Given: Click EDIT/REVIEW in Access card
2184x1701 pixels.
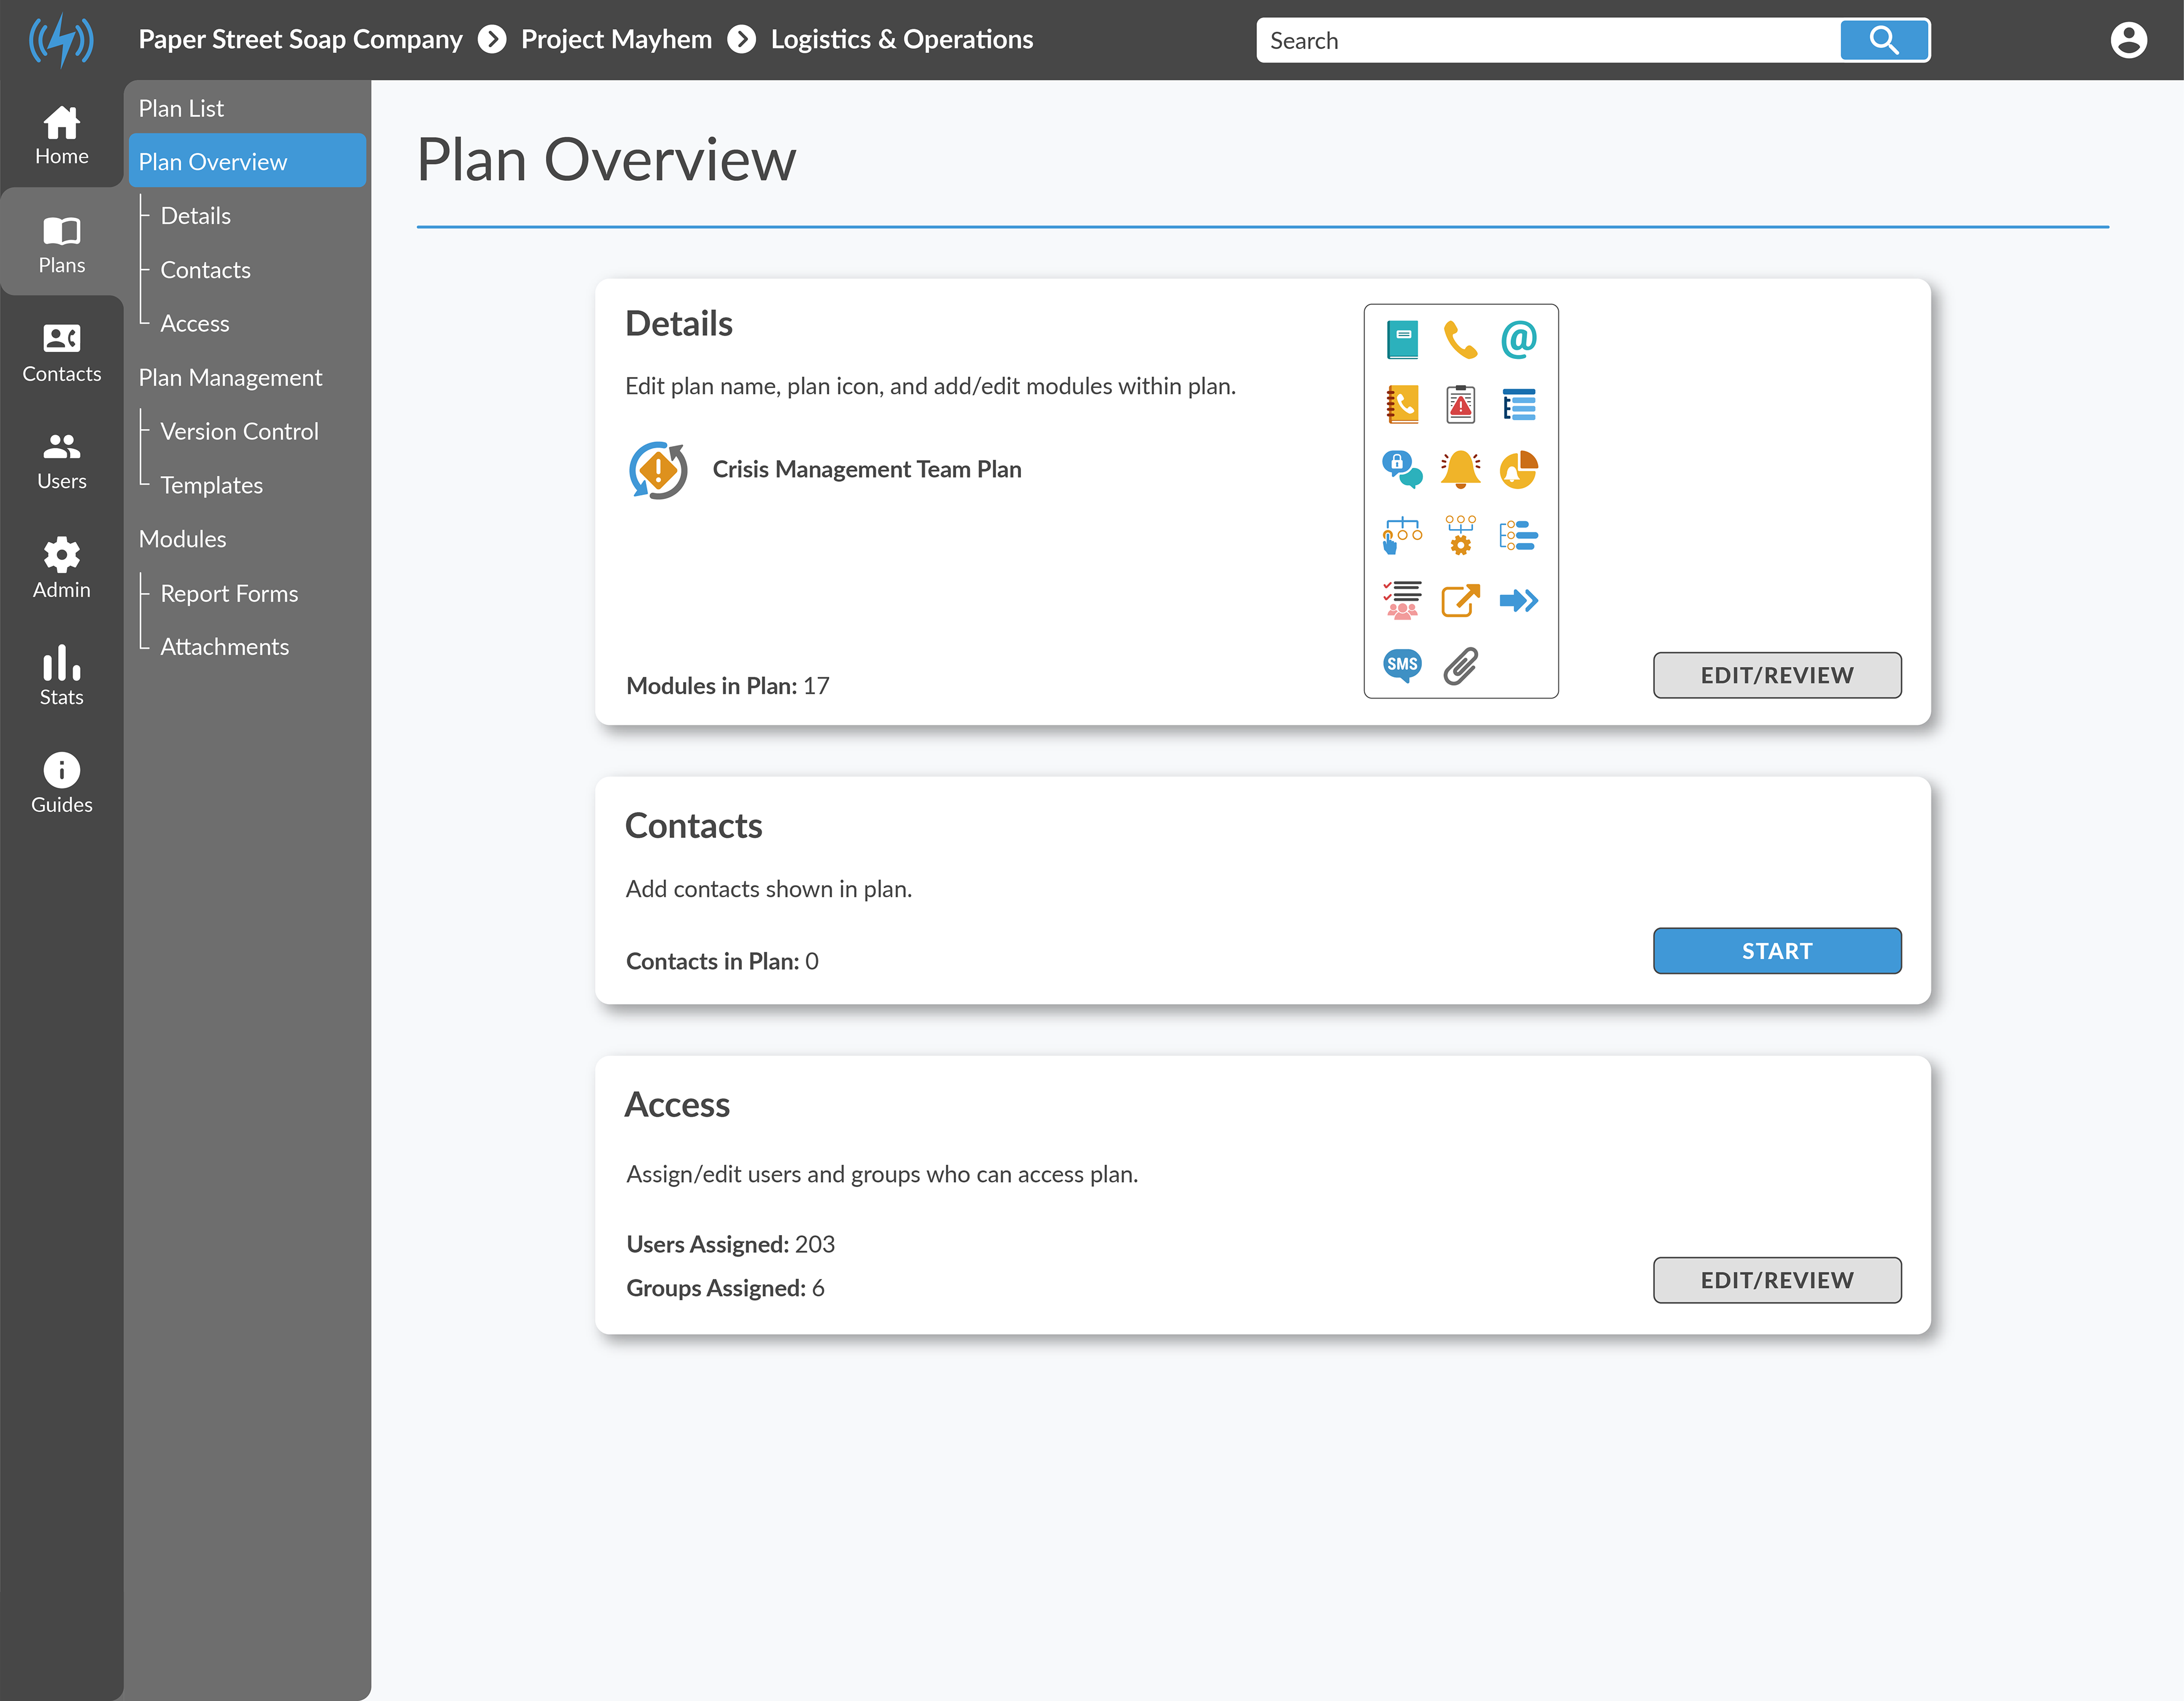Looking at the screenshot, I should [1776, 1280].
